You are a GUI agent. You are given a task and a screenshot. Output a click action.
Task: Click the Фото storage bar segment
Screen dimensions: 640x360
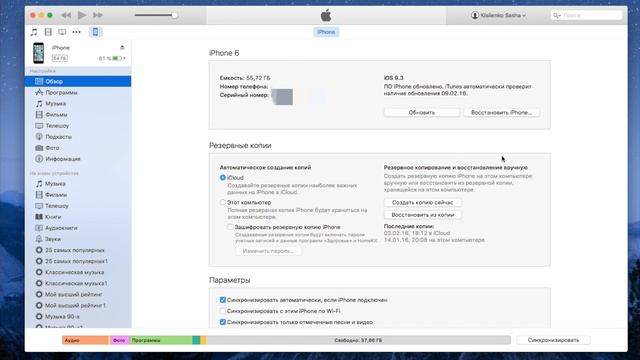tap(120, 340)
